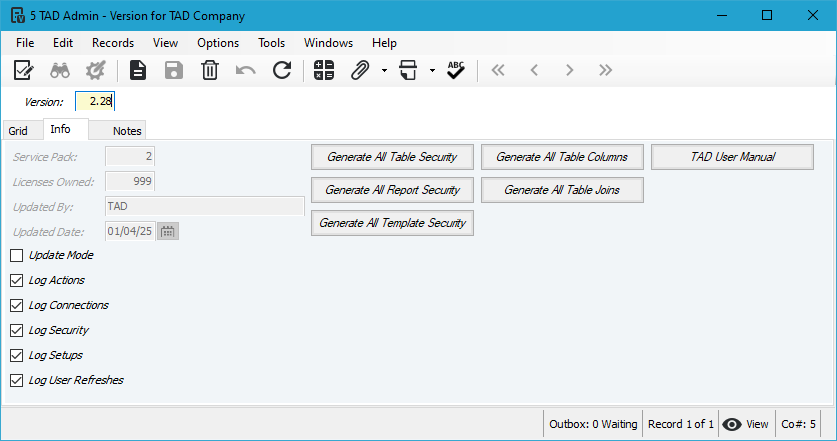Select the Info tab
This screenshot has width=837, height=441.
pyautogui.click(x=66, y=129)
